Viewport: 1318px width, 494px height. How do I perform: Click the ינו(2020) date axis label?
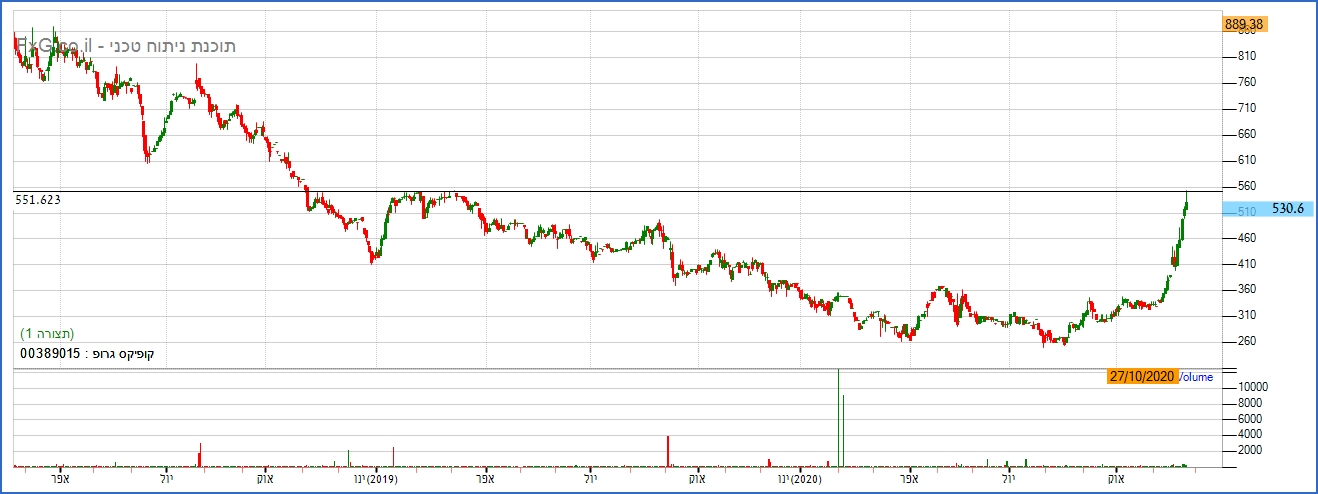(799, 480)
